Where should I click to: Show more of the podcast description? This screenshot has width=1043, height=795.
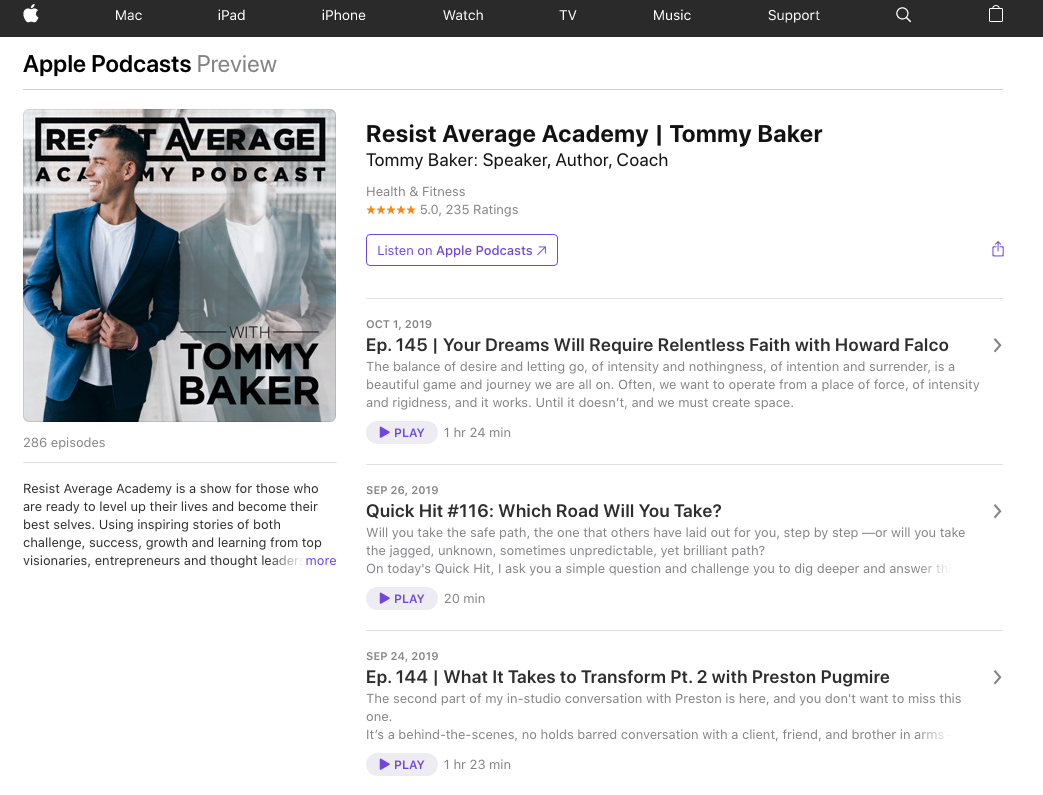pos(321,561)
